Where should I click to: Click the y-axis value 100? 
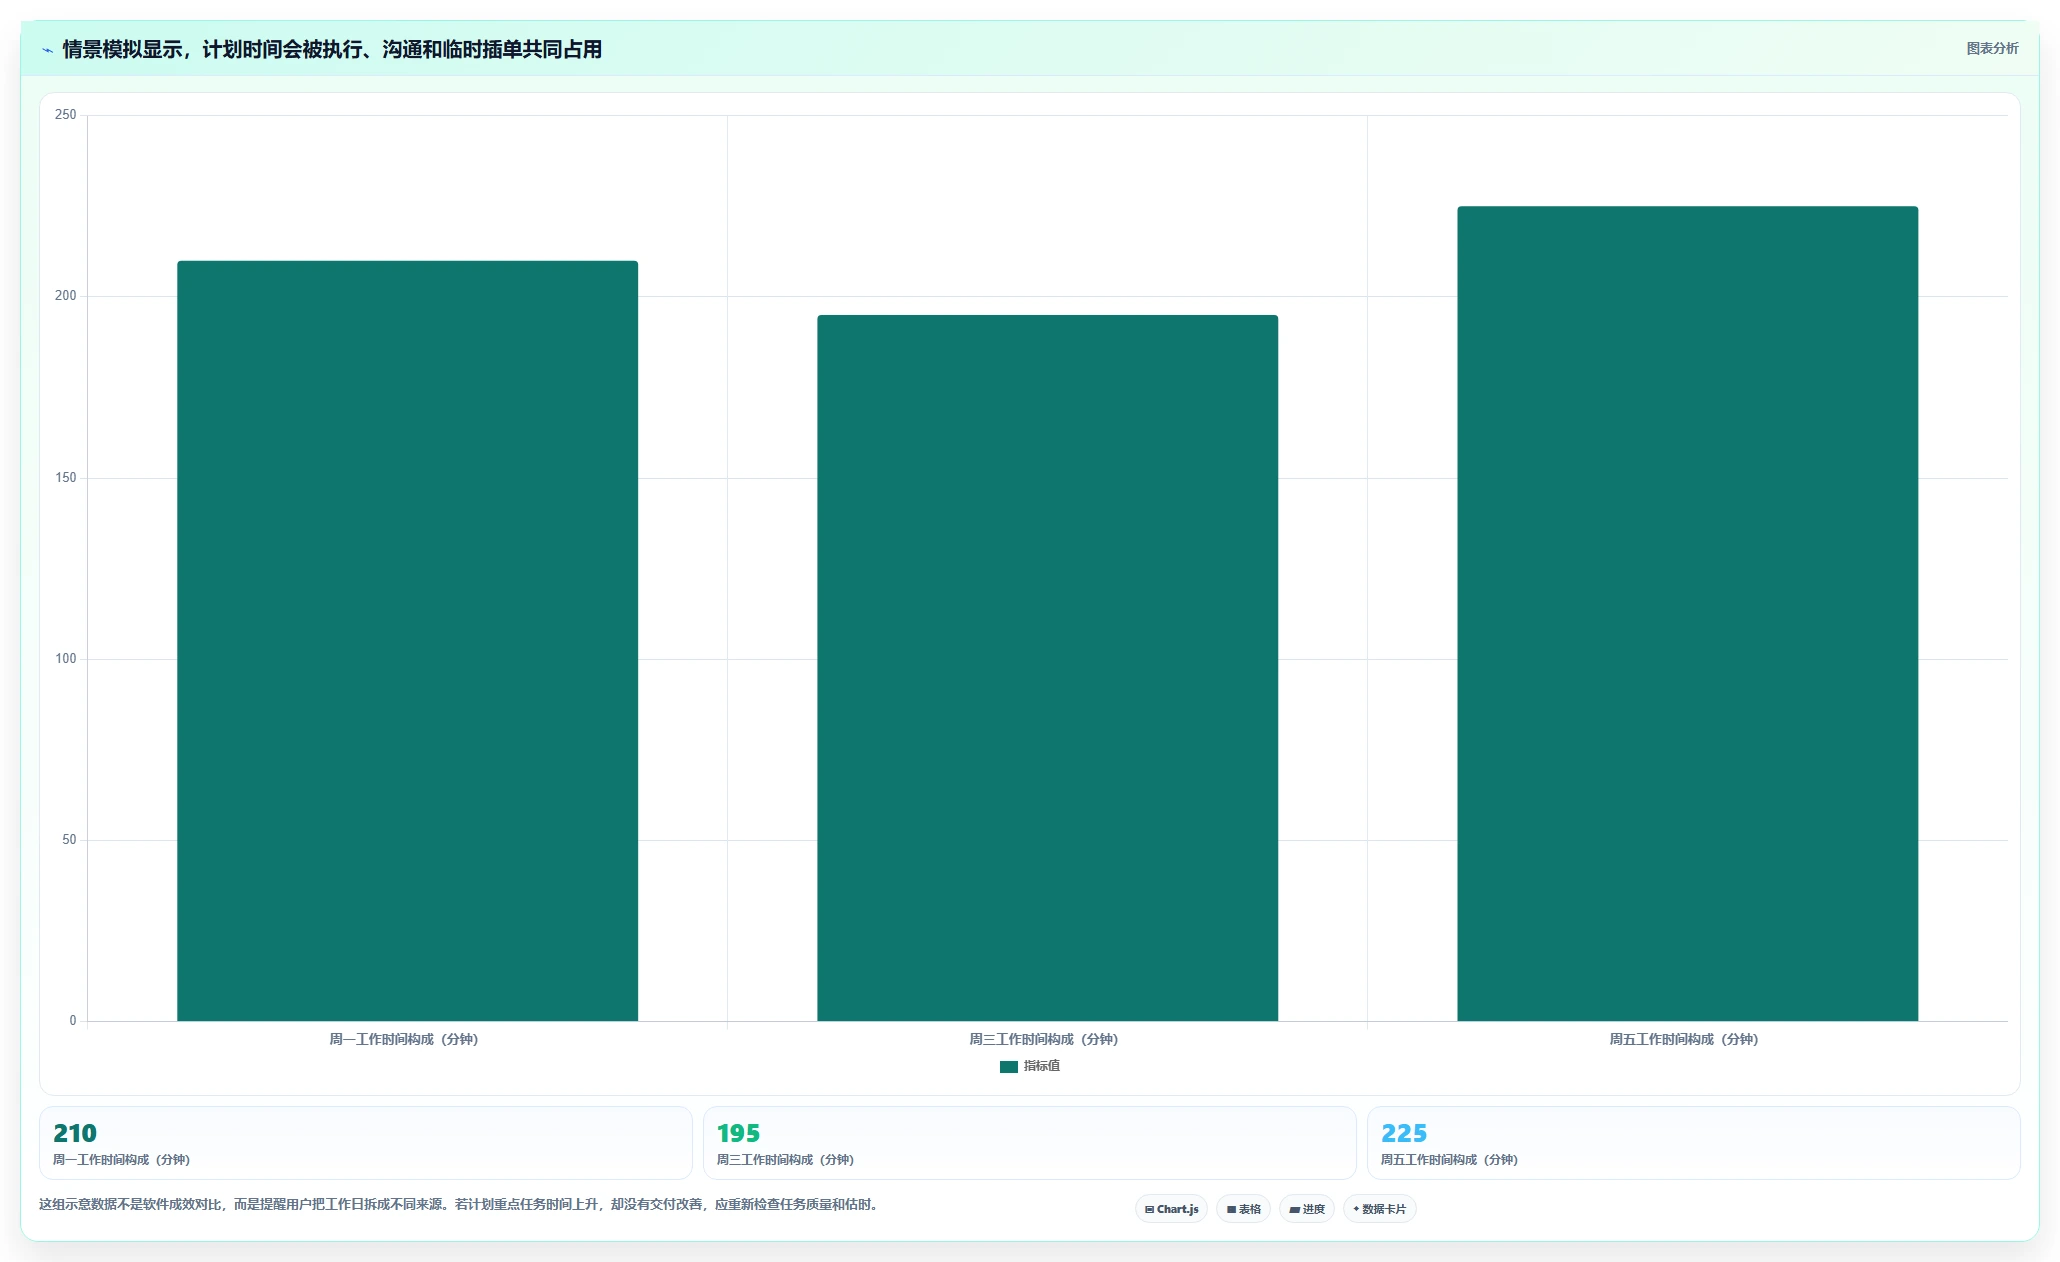tap(65, 659)
